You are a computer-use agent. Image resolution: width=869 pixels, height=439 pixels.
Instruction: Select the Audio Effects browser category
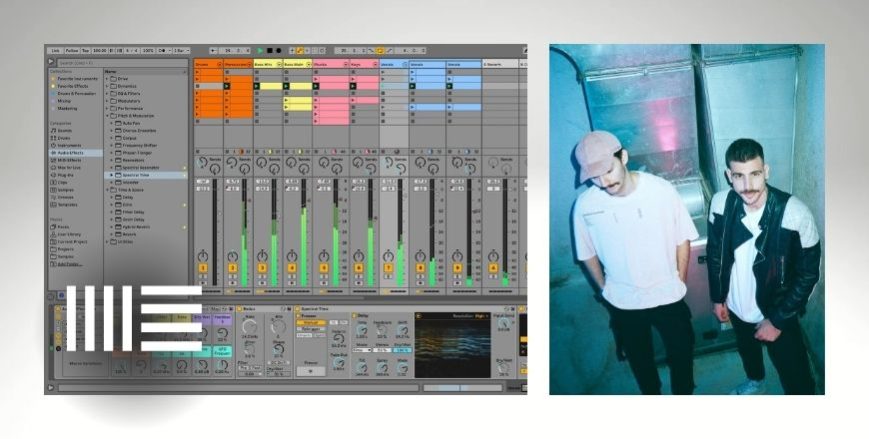click(75, 152)
